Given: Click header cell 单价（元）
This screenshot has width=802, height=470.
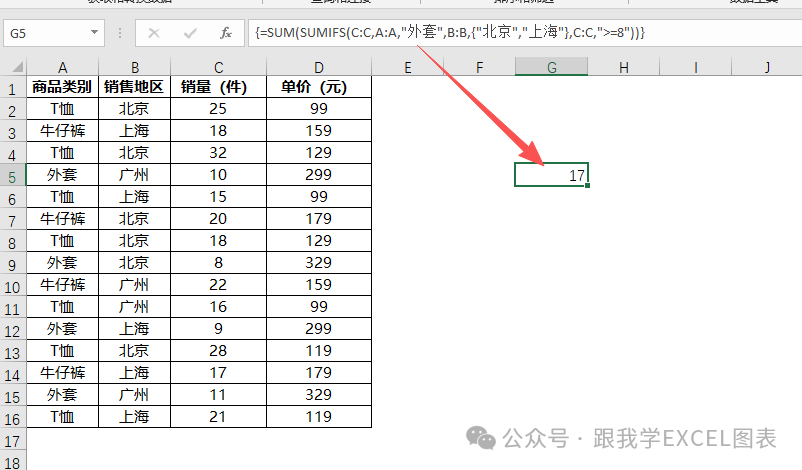Looking at the screenshot, I should 319,87.
